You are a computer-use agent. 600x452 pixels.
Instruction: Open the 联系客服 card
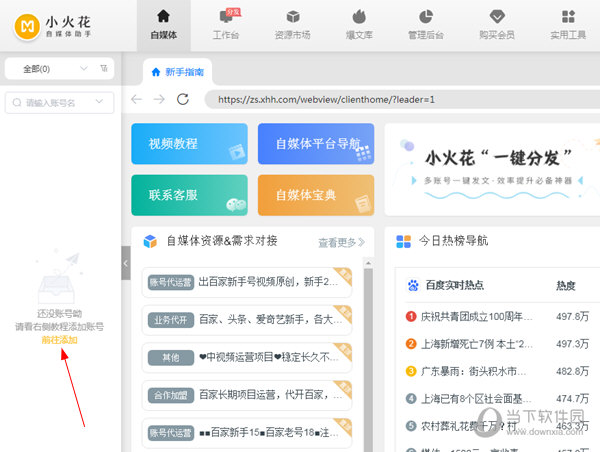coord(189,195)
